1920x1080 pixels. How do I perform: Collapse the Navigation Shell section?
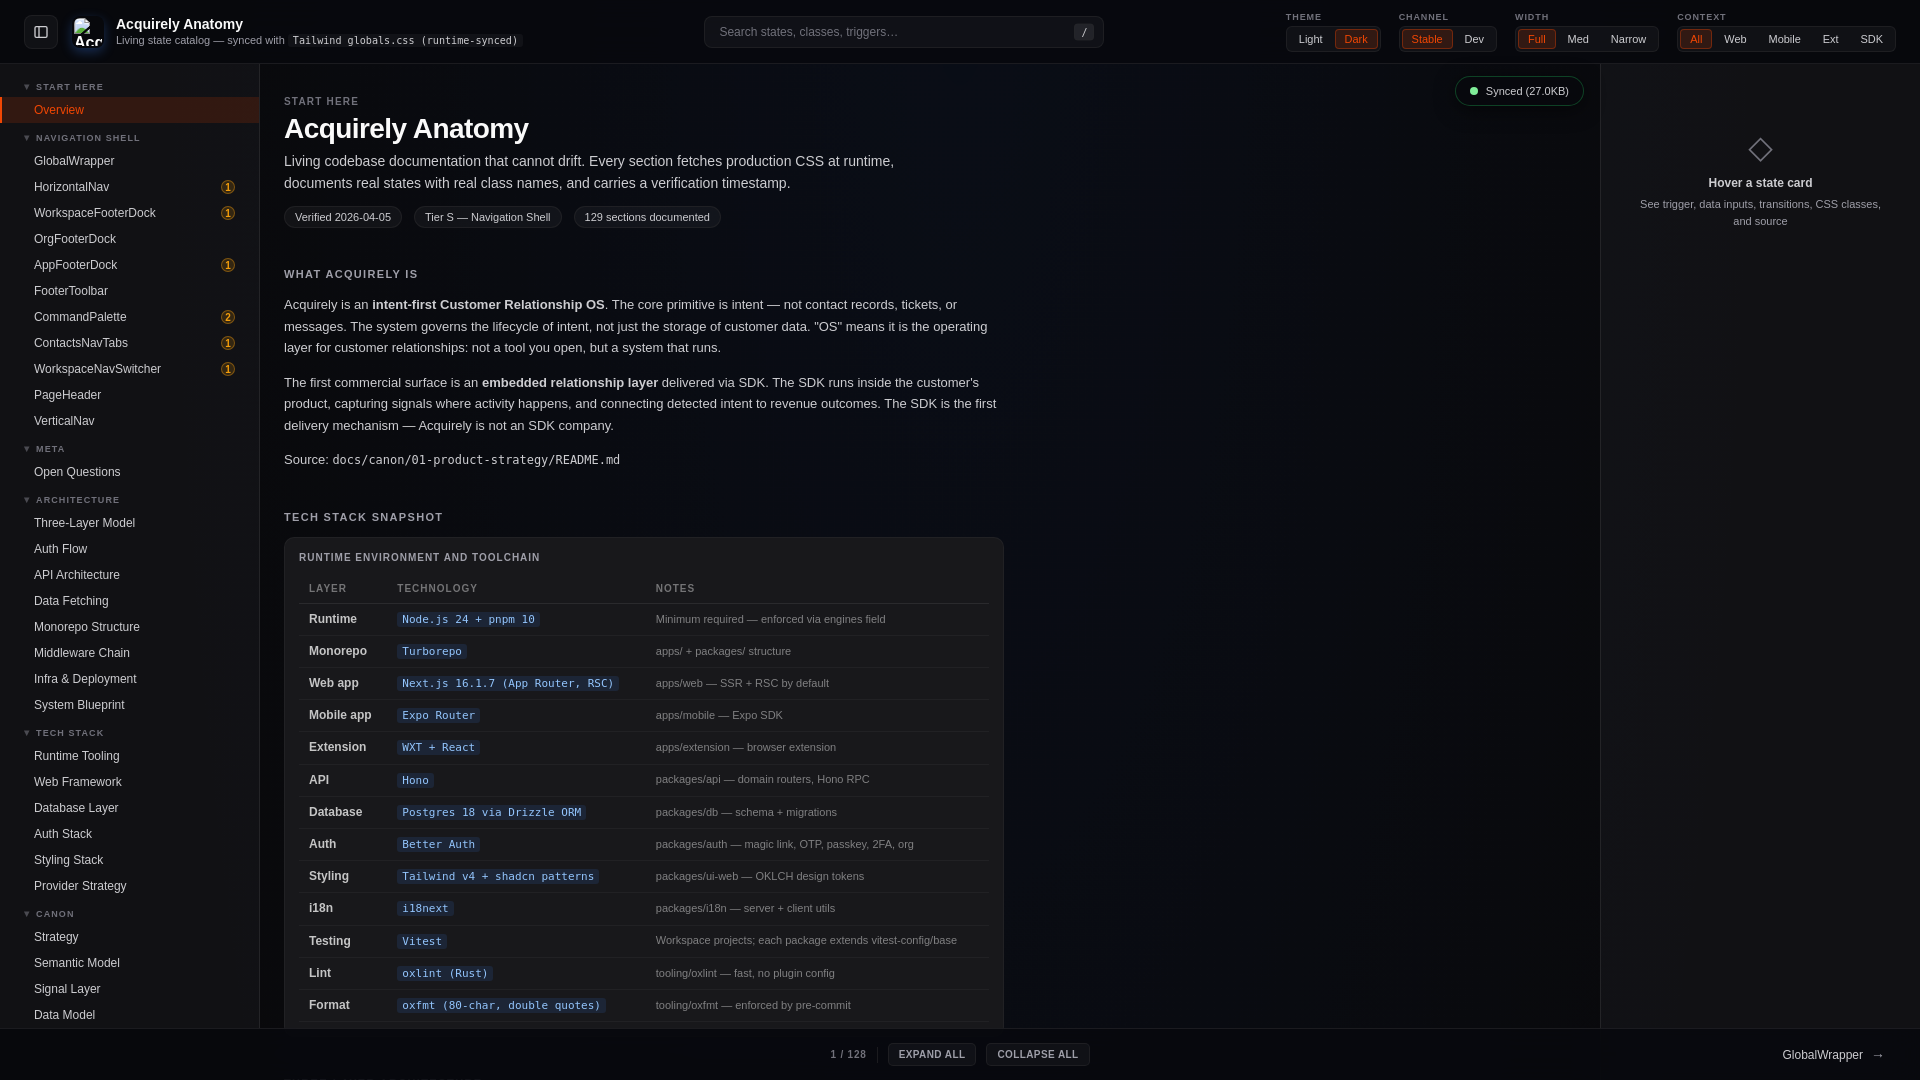click(x=82, y=138)
